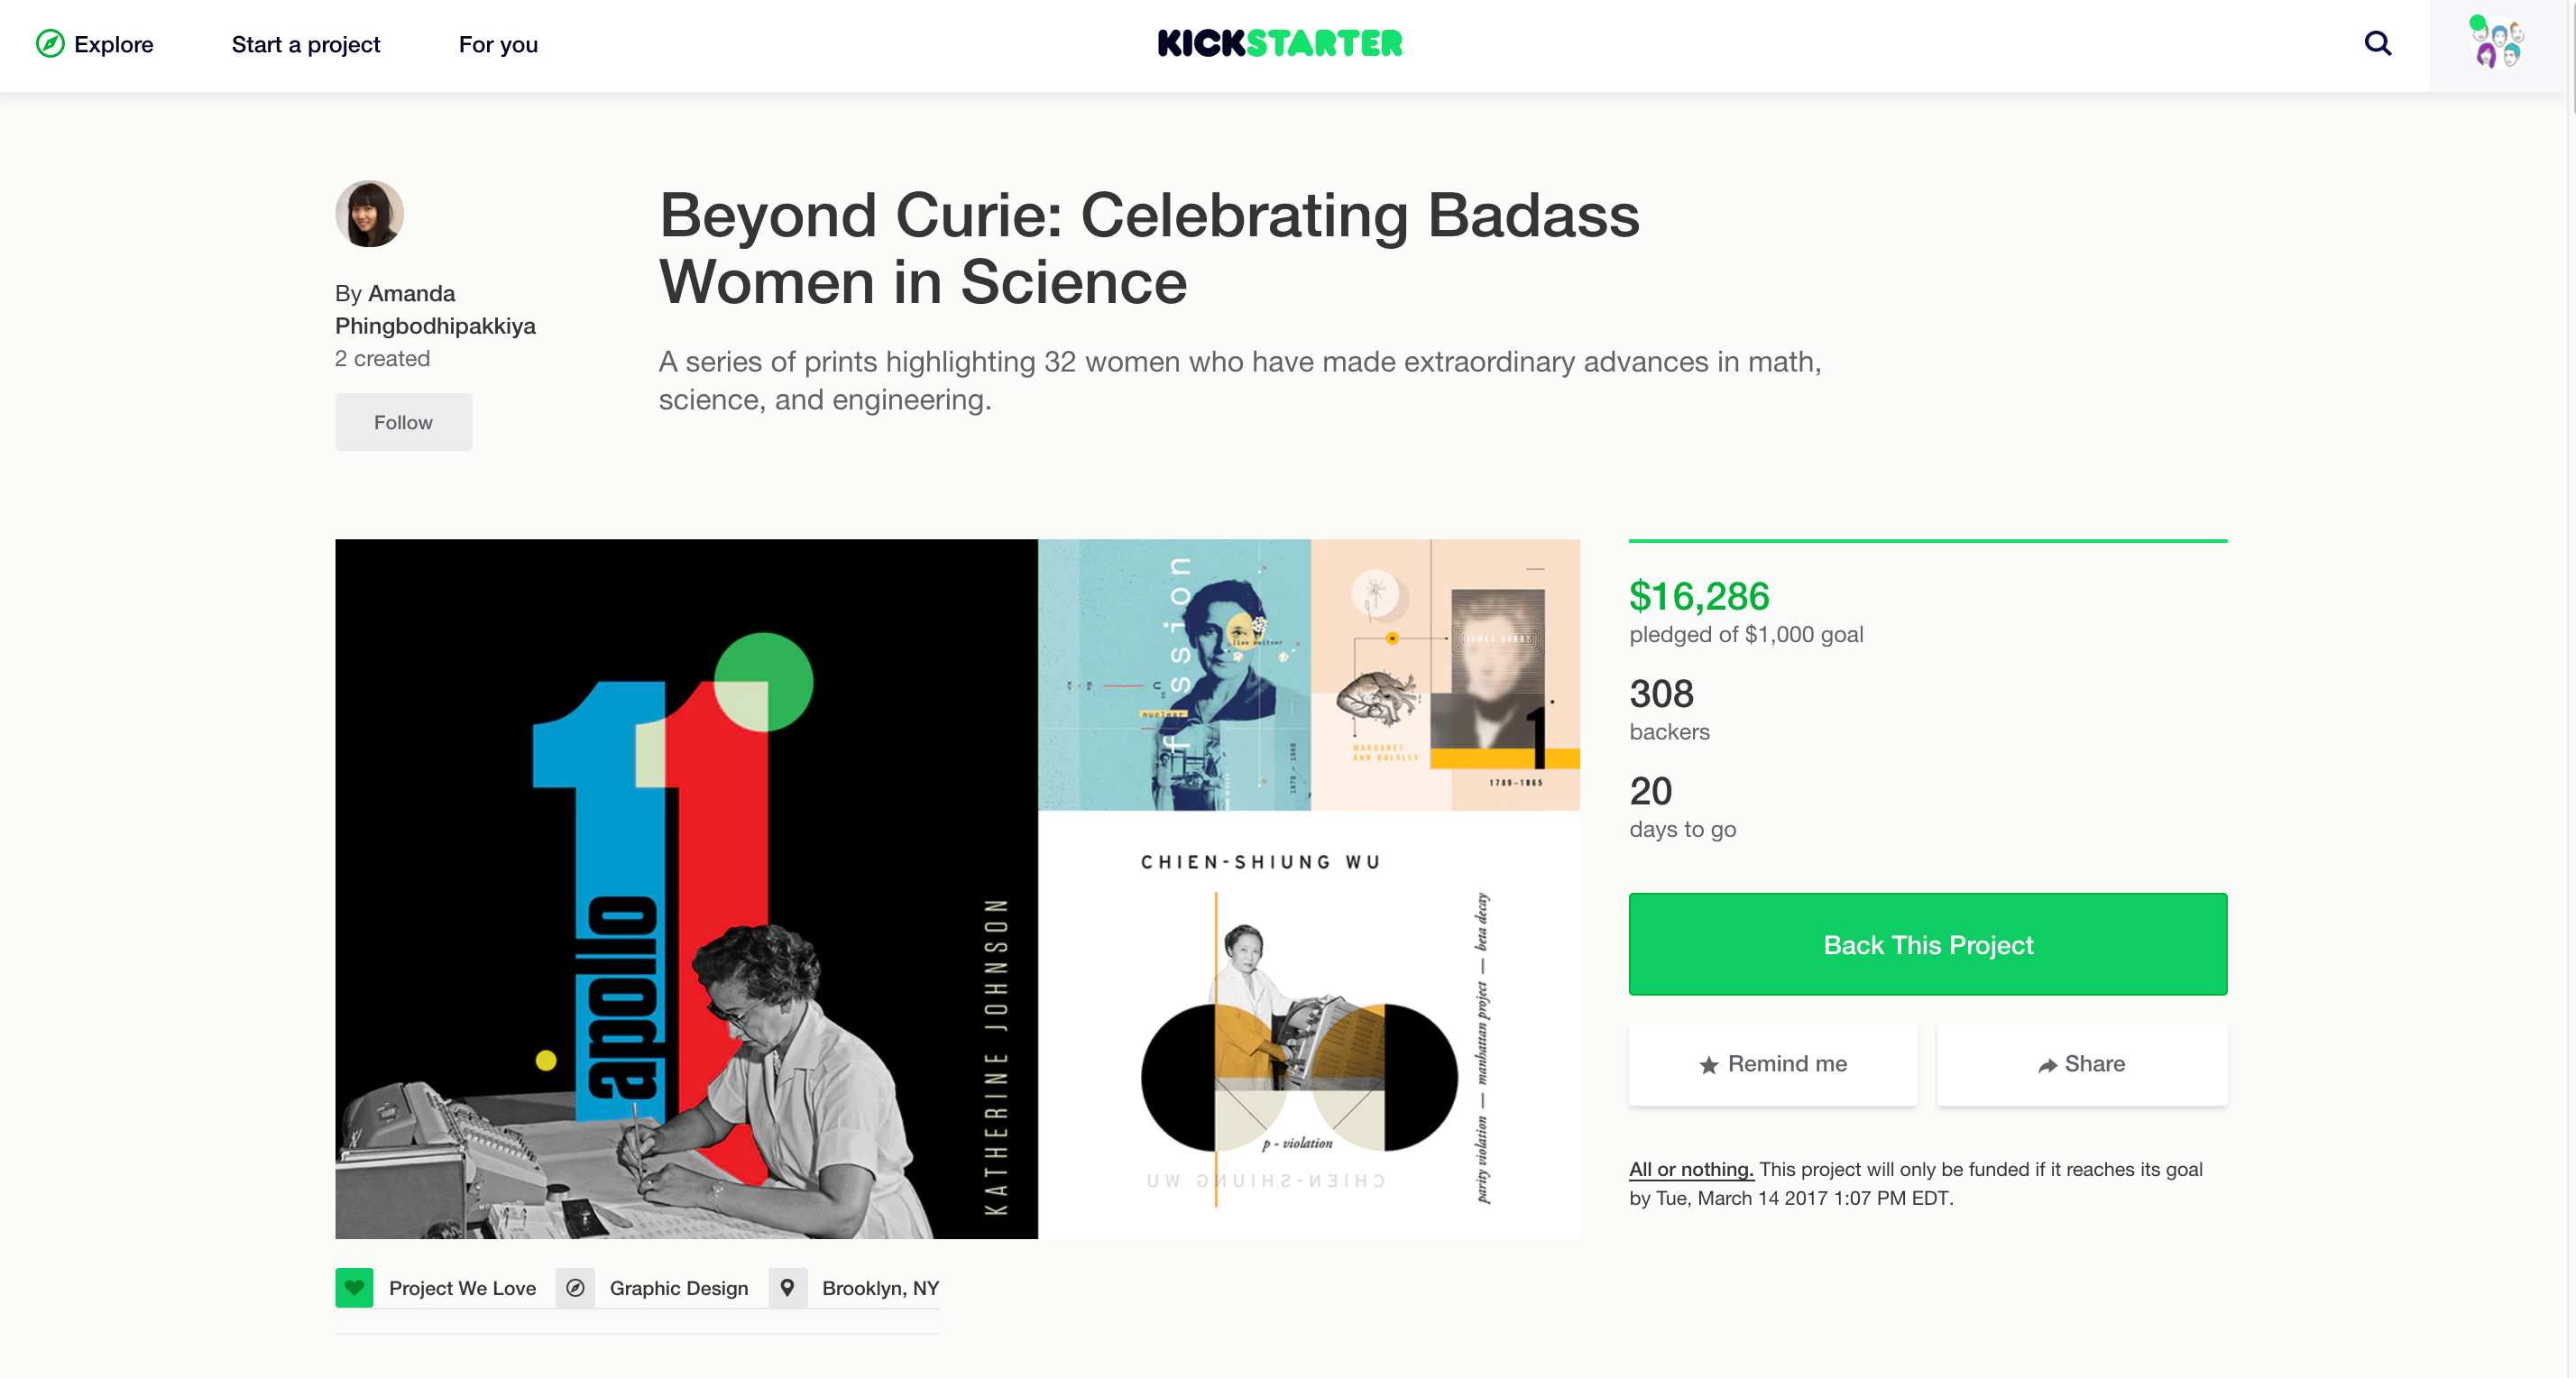The height and width of the screenshot is (1378, 2576).
Task: Follow Amanda Phingbodhipakkiya
Action: tap(403, 422)
